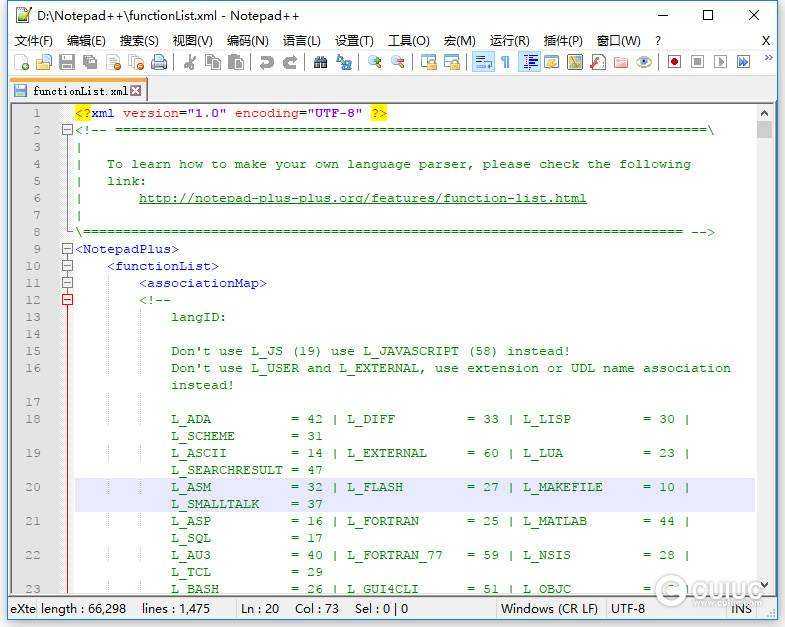Screen dimensions: 785x627
Task: Toggle synchronized horizontal scrolling icon
Action: pyautogui.click(x=452, y=62)
